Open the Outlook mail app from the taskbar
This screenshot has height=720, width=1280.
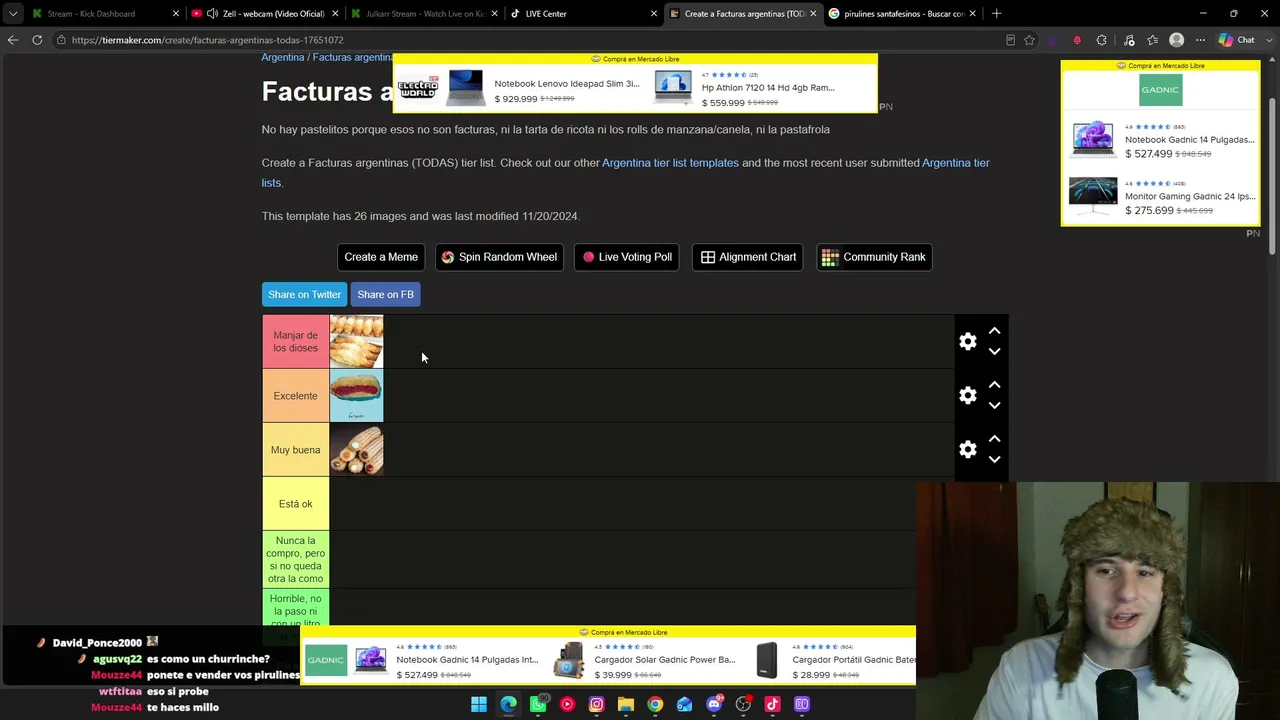coord(684,704)
